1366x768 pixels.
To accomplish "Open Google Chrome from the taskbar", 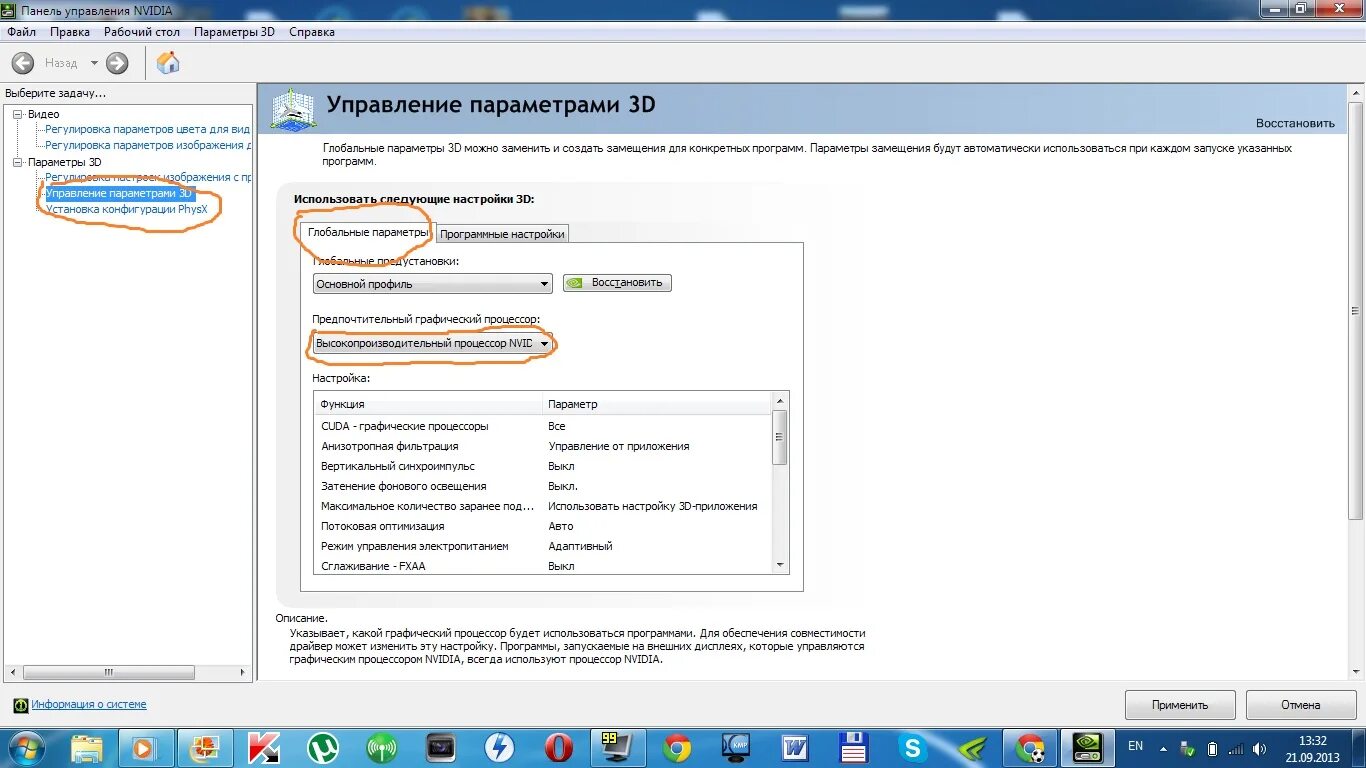I will coord(676,748).
